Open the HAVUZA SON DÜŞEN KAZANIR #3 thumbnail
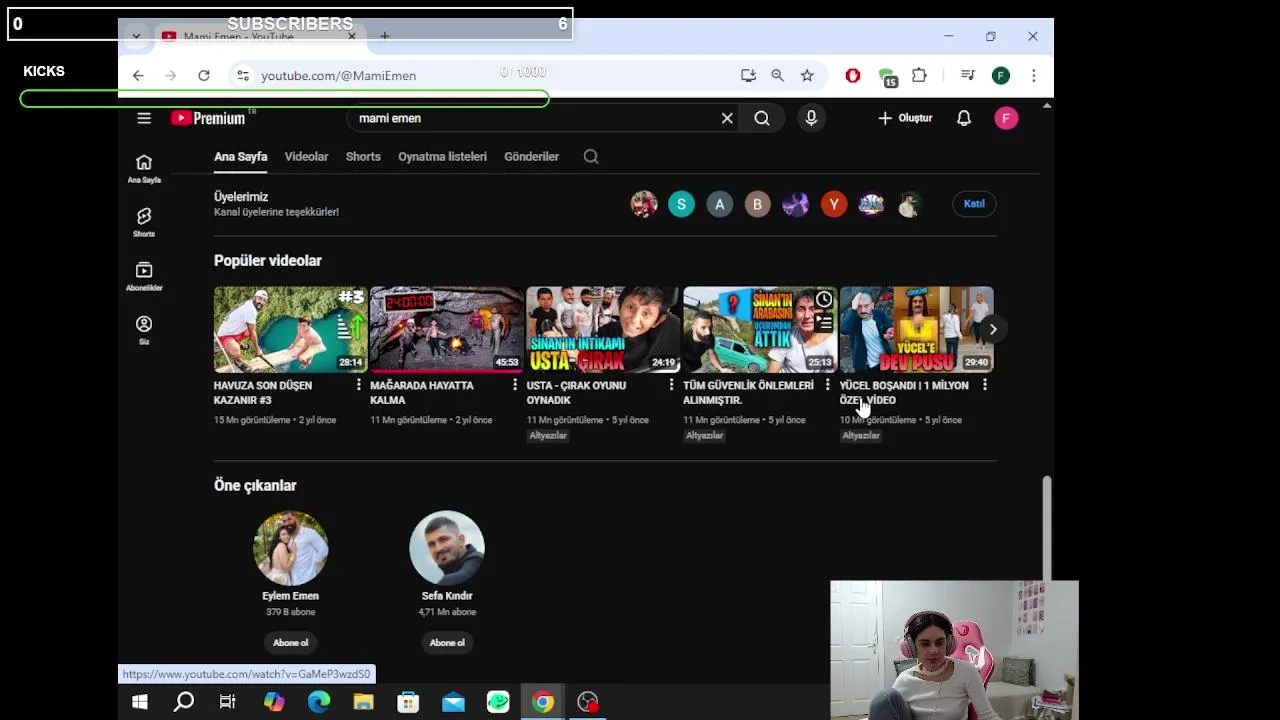The image size is (1280, 720). [290, 329]
